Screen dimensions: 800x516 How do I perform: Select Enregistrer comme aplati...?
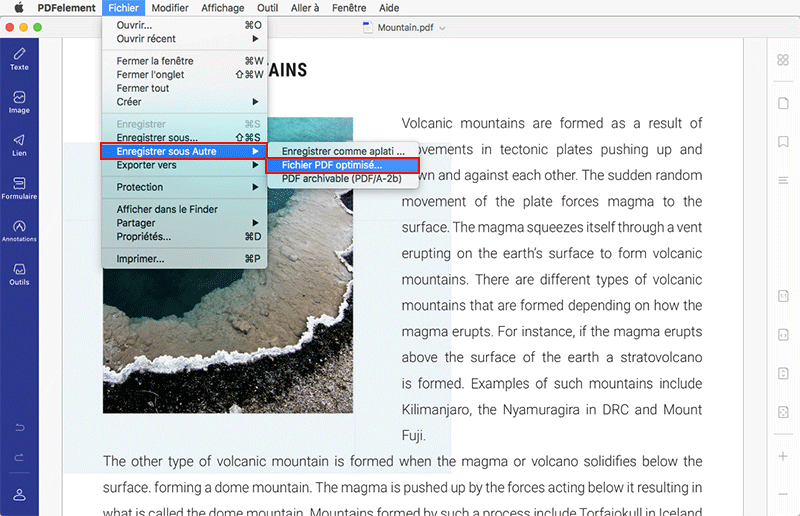point(343,151)
